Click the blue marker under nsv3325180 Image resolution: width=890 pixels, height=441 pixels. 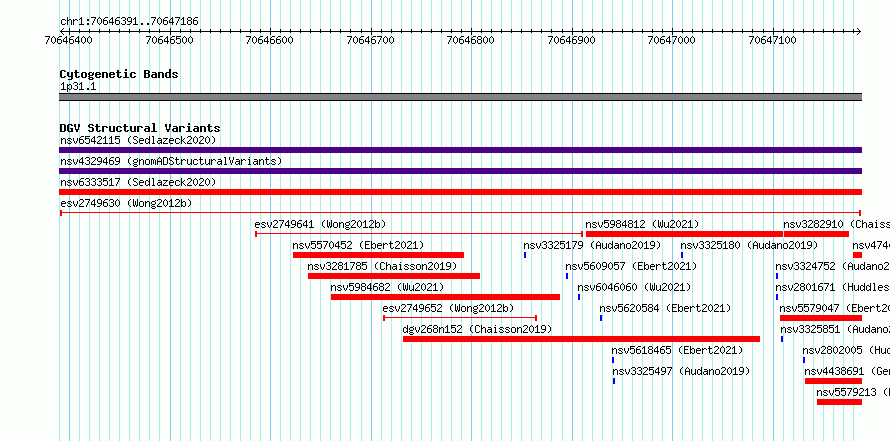(x=682, y=255)
